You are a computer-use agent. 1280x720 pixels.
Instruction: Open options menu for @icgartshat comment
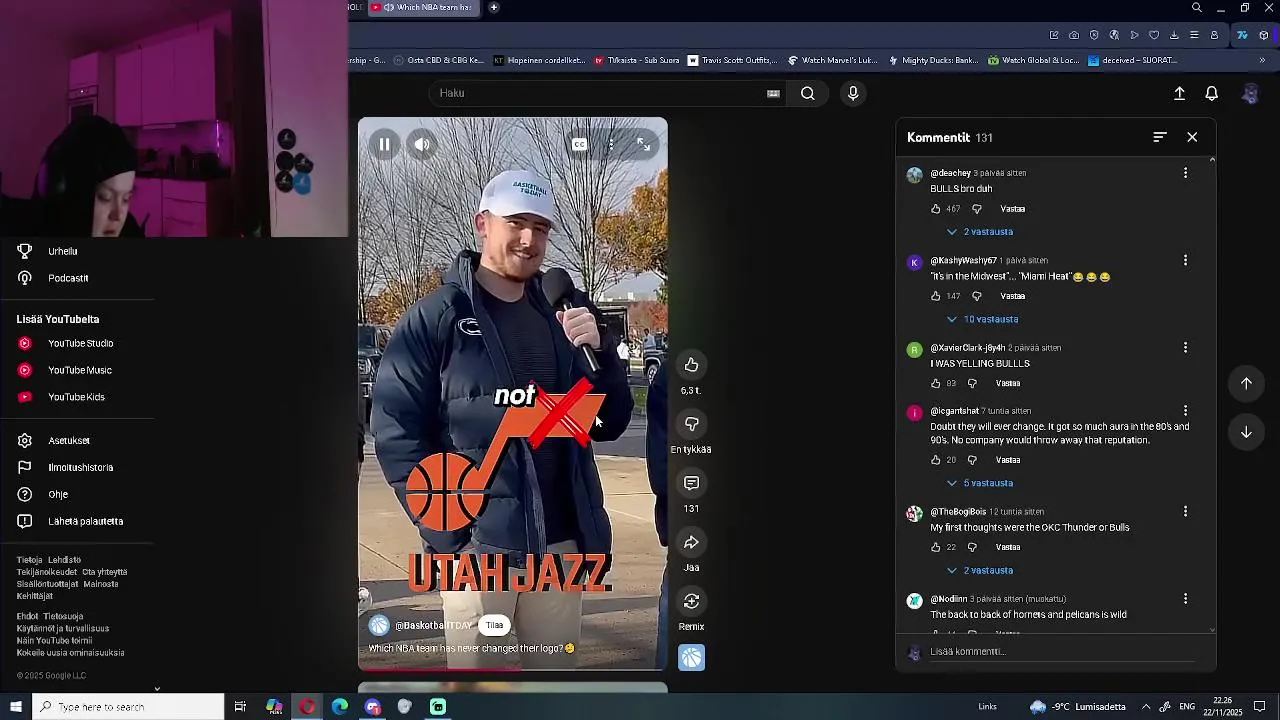pos(1185,411)
